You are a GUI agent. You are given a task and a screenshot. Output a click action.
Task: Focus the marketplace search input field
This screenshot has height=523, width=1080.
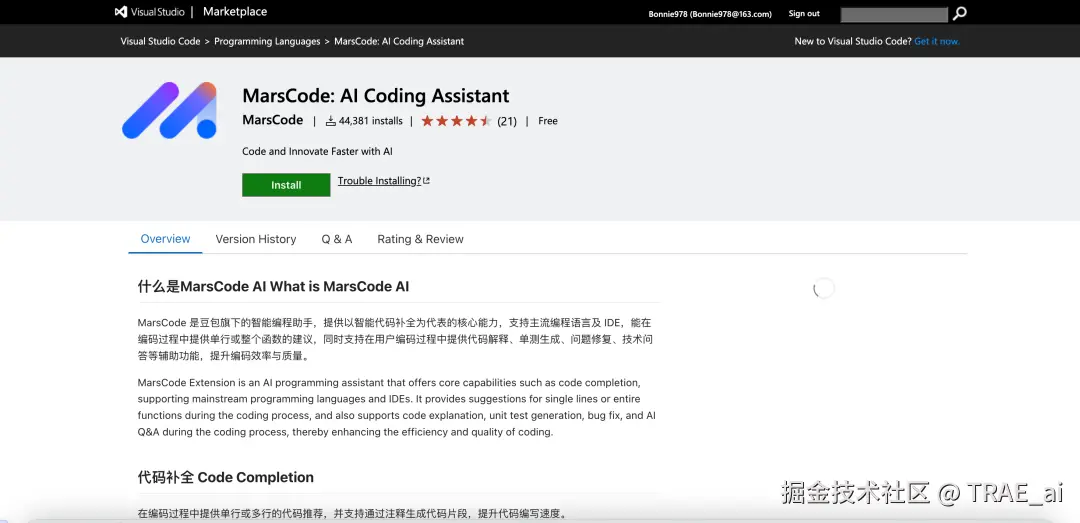coord(894,14)
